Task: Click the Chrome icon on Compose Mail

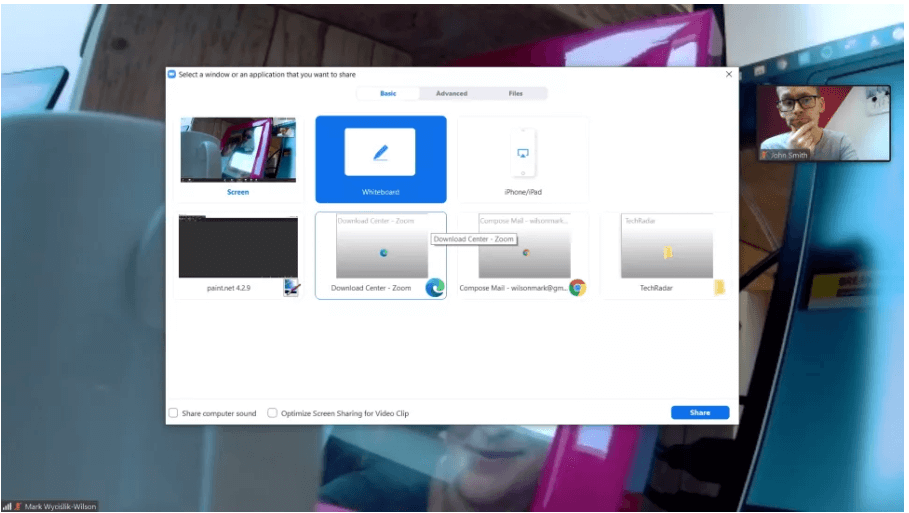Action: coord(577,288)
